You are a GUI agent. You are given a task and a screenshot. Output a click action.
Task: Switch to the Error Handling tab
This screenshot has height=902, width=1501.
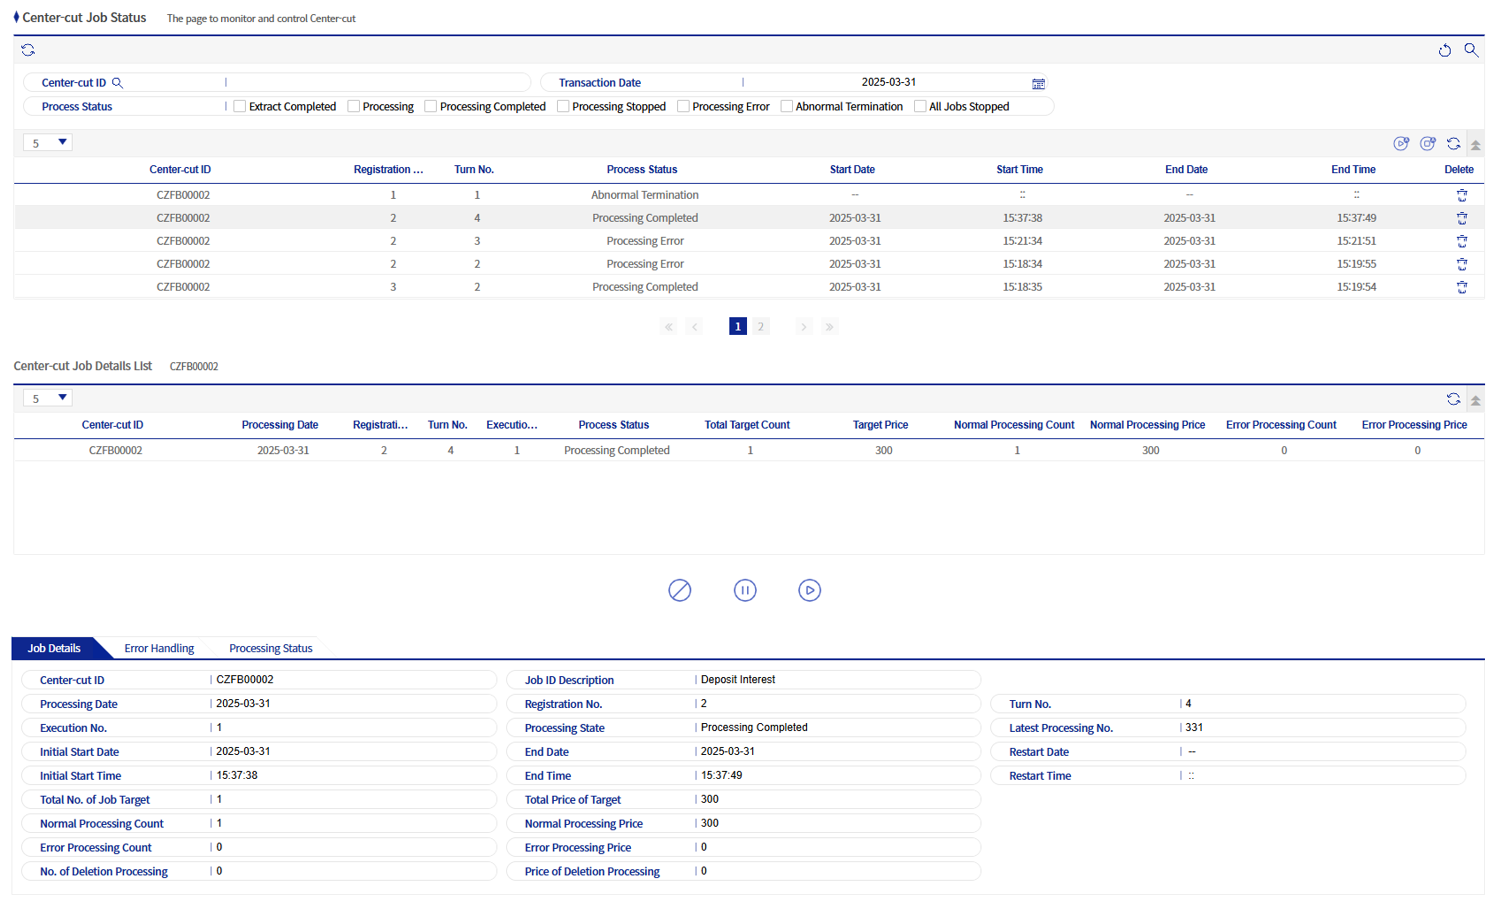coord(159,648)
